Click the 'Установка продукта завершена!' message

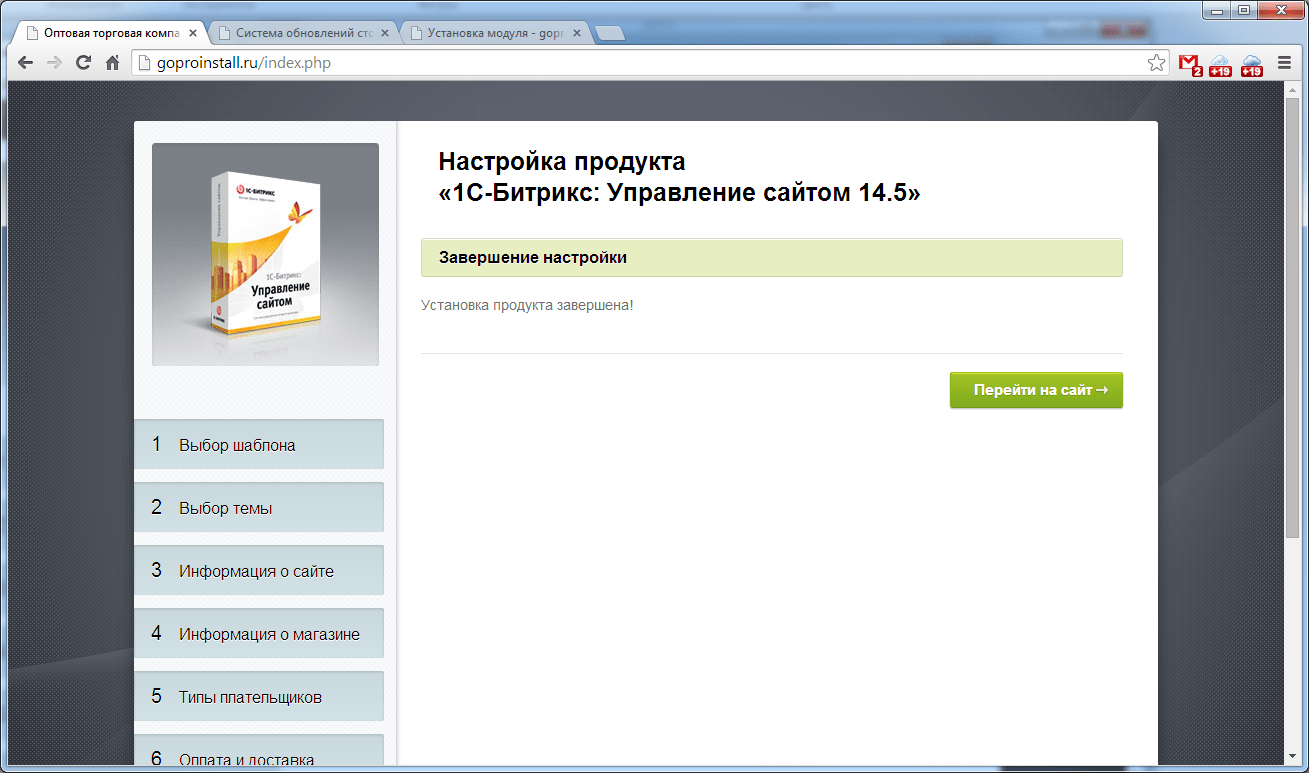(x=528, y=304)
